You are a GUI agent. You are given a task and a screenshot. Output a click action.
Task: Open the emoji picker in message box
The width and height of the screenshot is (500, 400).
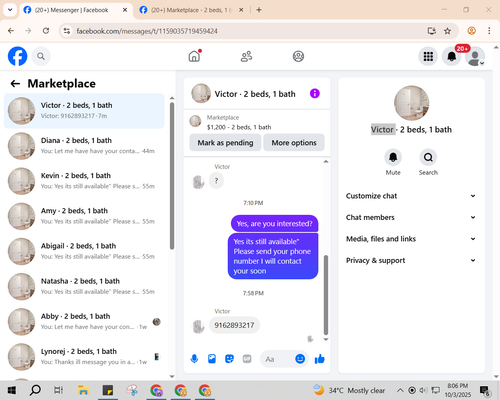point(300,359)
